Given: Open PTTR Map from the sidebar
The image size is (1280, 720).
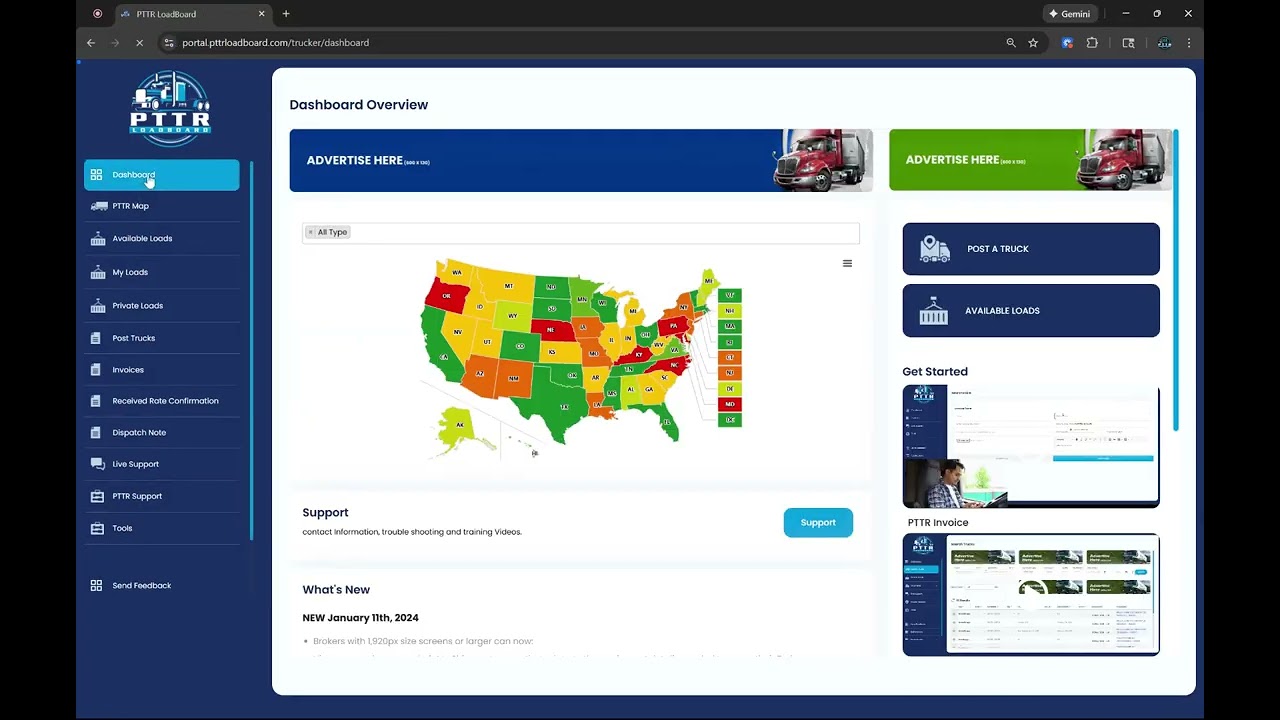Looking at the screenshot, I should pos(162,206).
